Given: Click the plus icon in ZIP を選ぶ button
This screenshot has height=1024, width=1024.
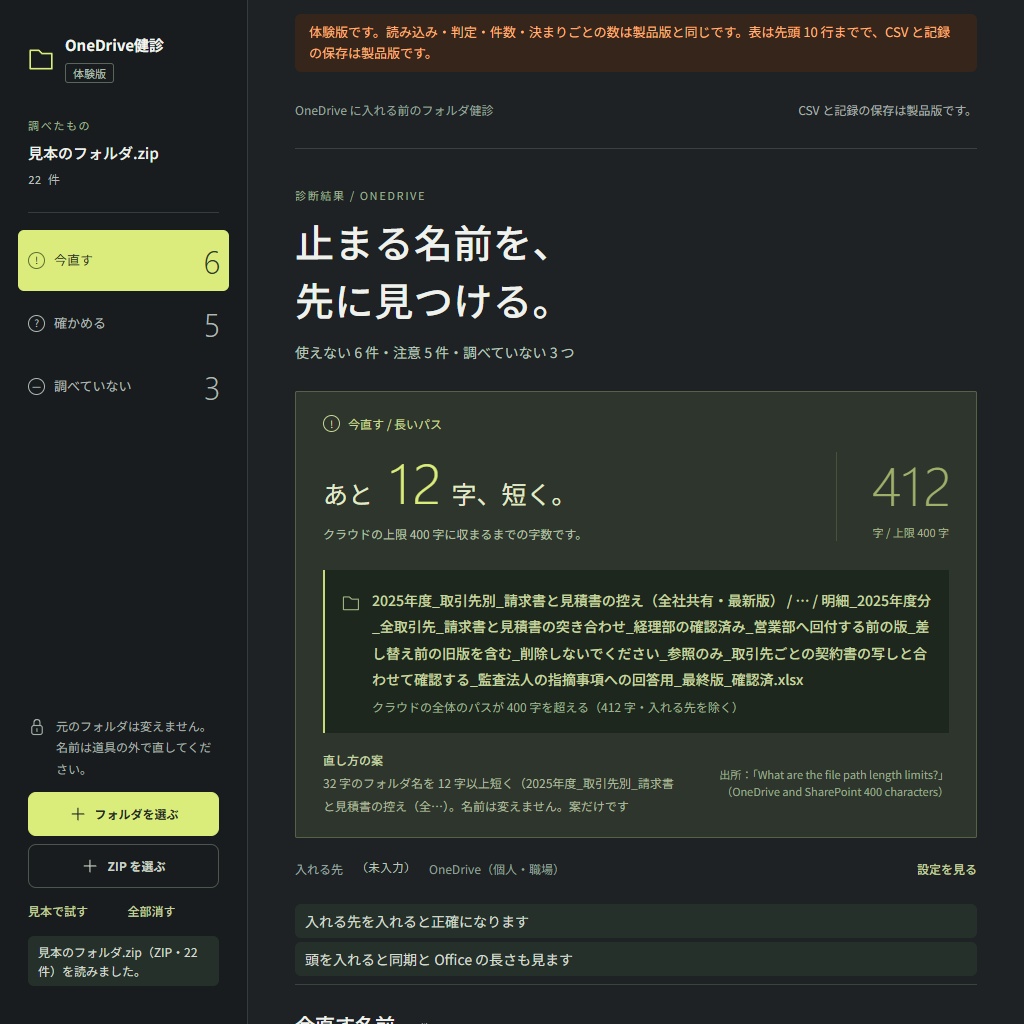Looking at the screenshot, I should pyautogui.click(x=90, y=866).
